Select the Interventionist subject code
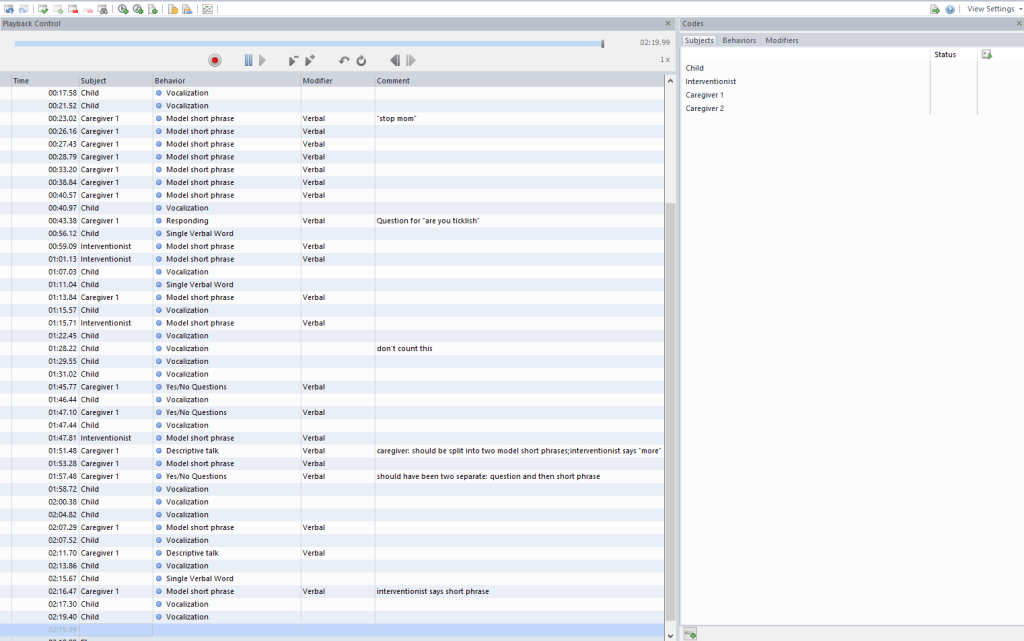This screenshot has height=641, width=1024. [x=710, y=81]
